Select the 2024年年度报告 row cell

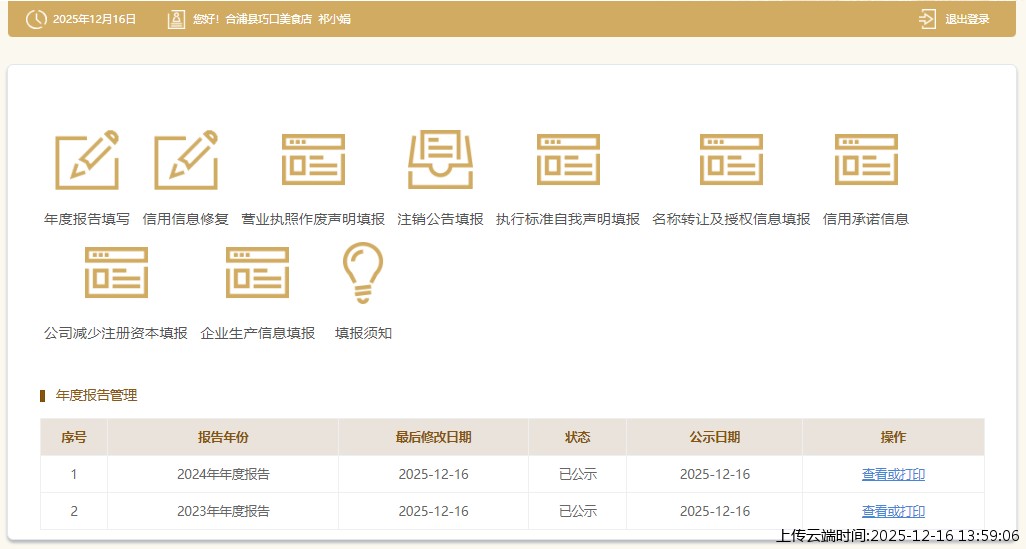(222, 474)
